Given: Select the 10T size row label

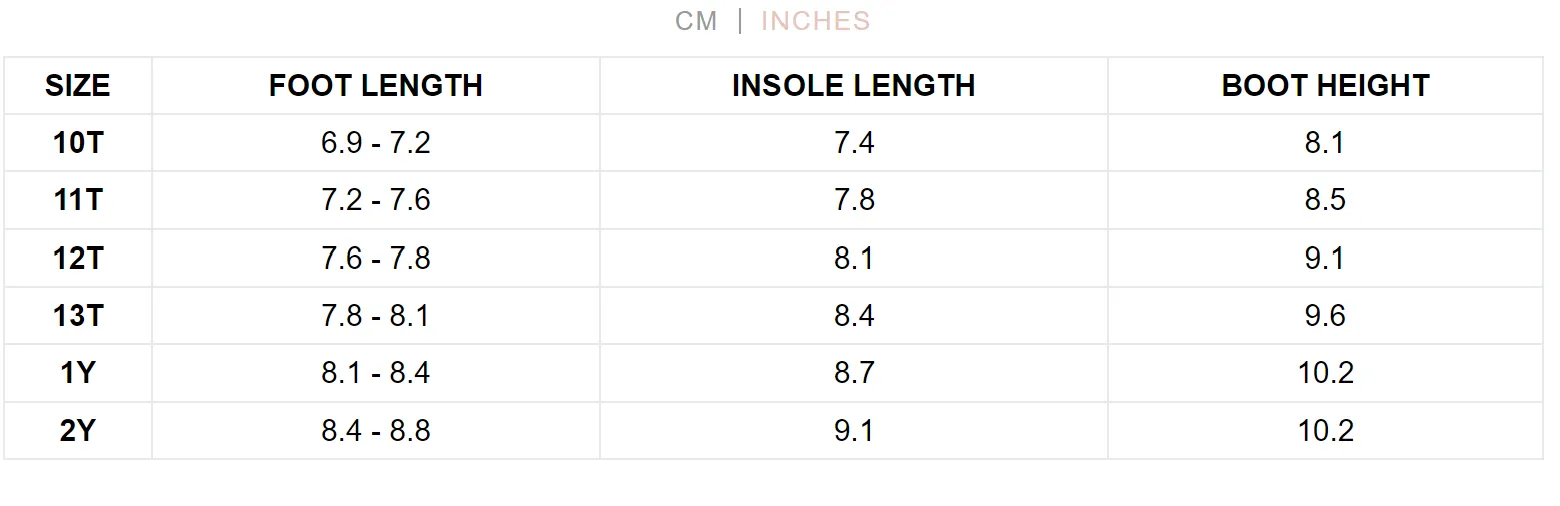Looking at the screenshot, I should (78, 143).
